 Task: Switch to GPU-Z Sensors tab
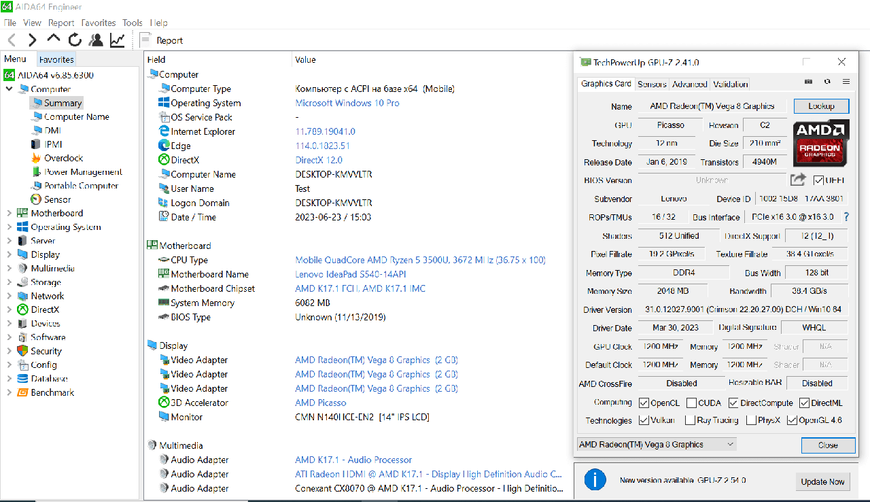click(651, 84)
